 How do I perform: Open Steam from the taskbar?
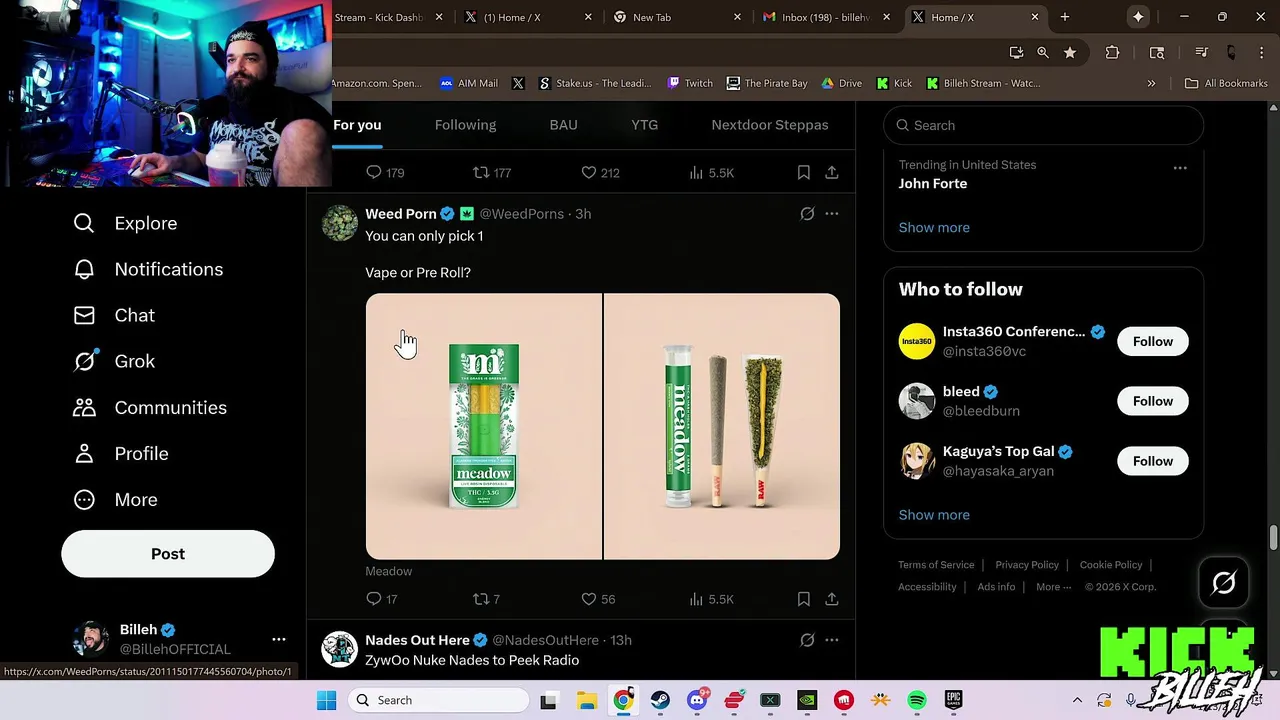(660, 700)
